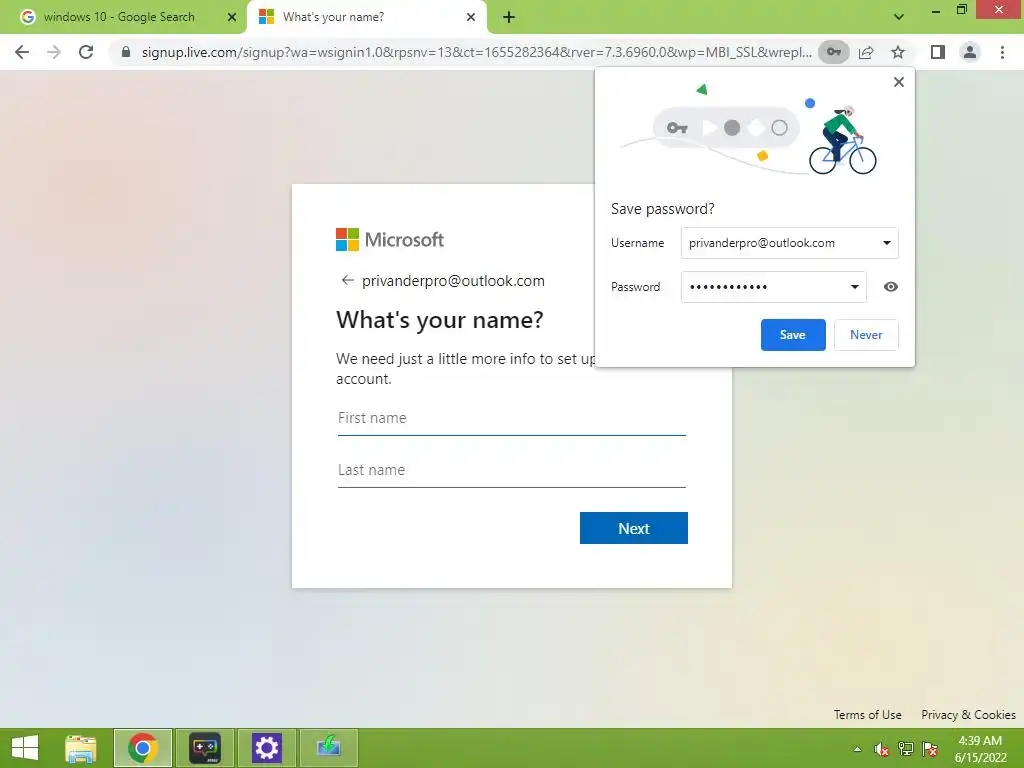Click the username field in popup
The width and height of the screenshot is (1024, 768).
click(790, 243)
